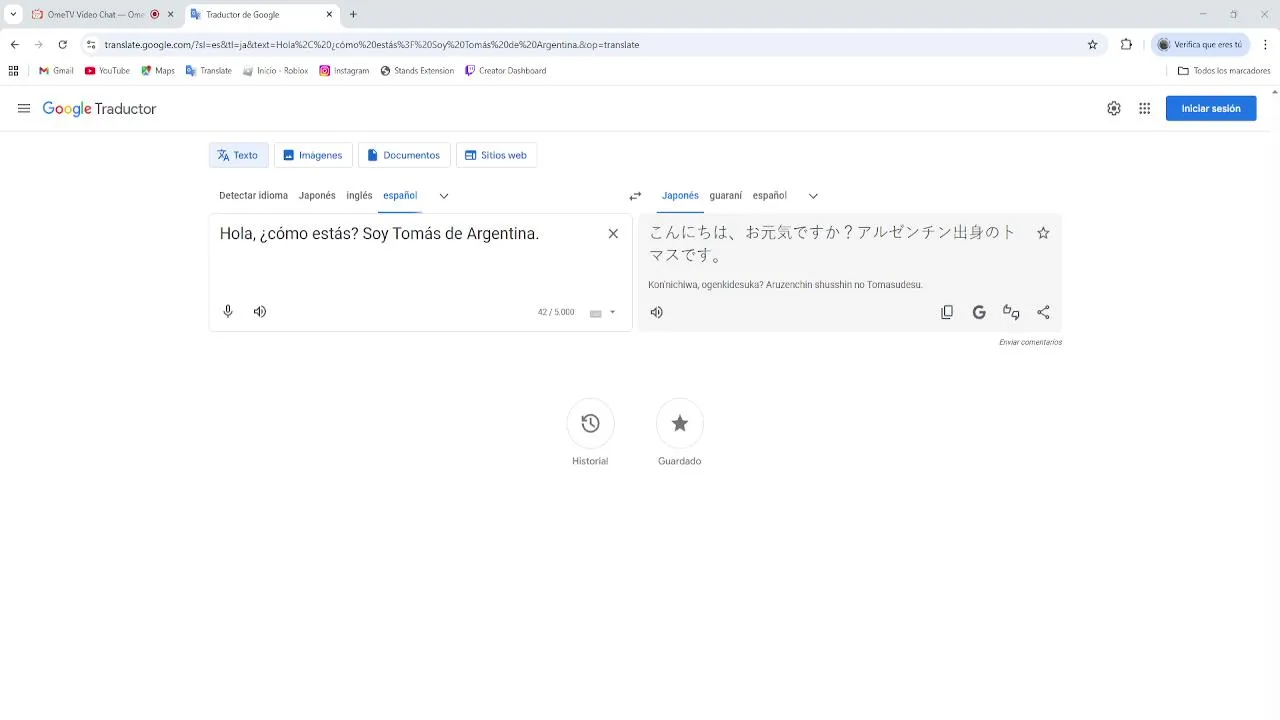Open Google Translate settings gear
Image resolution: width=1280 pixels, height=720 pixels.
tap(1114, 109)
